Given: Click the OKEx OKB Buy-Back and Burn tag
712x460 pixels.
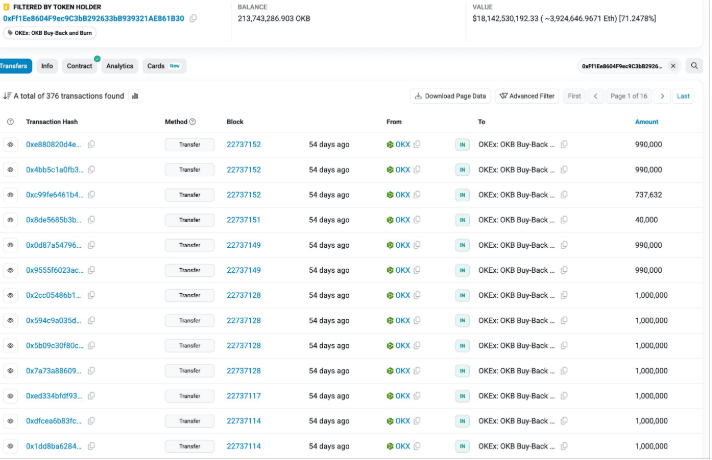Looking at the screenshot, I should 49,33.
